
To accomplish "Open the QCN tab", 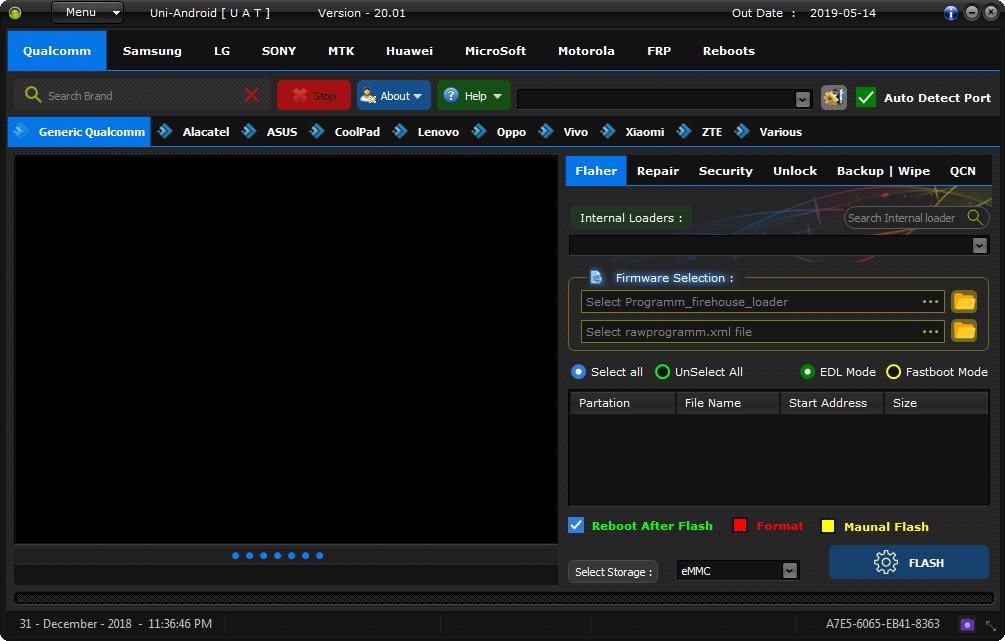I will point(963,171).
